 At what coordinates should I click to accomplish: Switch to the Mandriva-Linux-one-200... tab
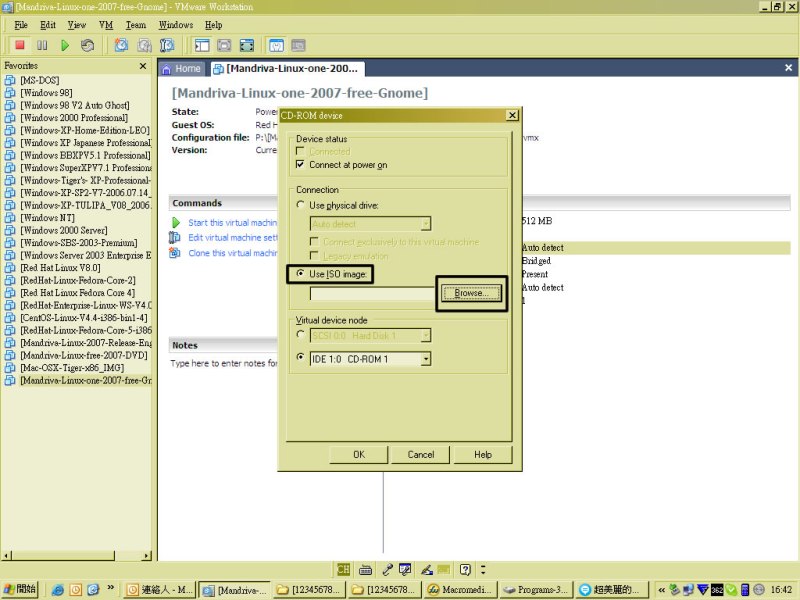(287, 69)
